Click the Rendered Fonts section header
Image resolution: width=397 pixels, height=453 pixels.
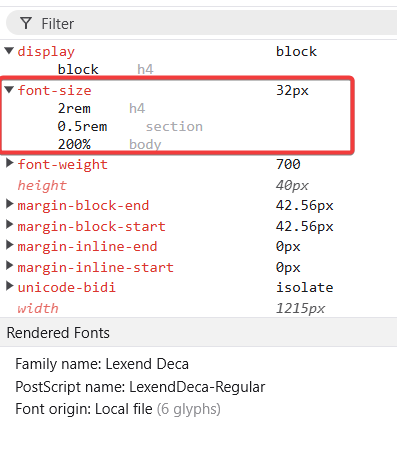click(198, 332)
